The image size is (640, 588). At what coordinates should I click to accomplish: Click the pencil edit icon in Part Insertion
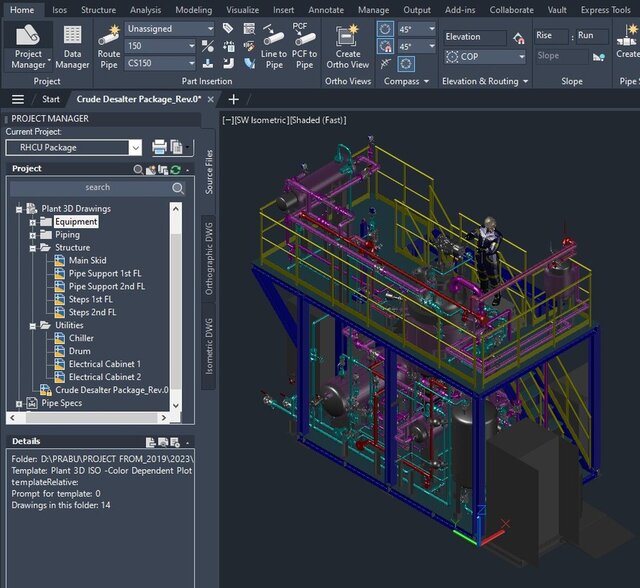click(249, 46)
